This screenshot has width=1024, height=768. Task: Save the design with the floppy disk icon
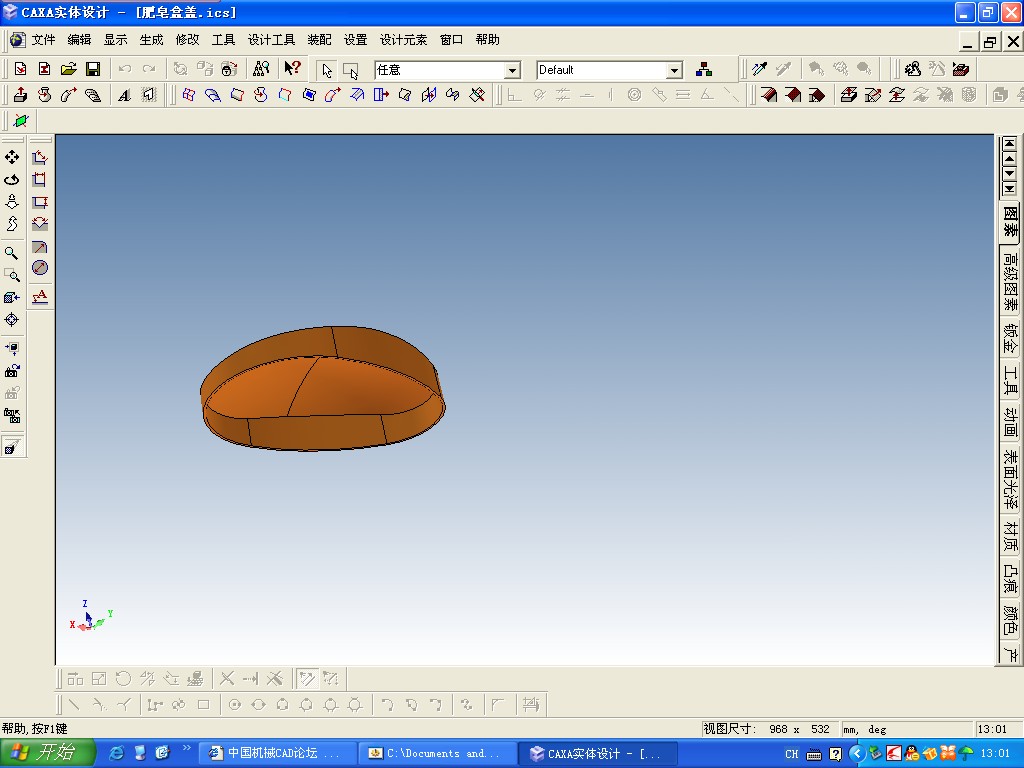point(93,69)
